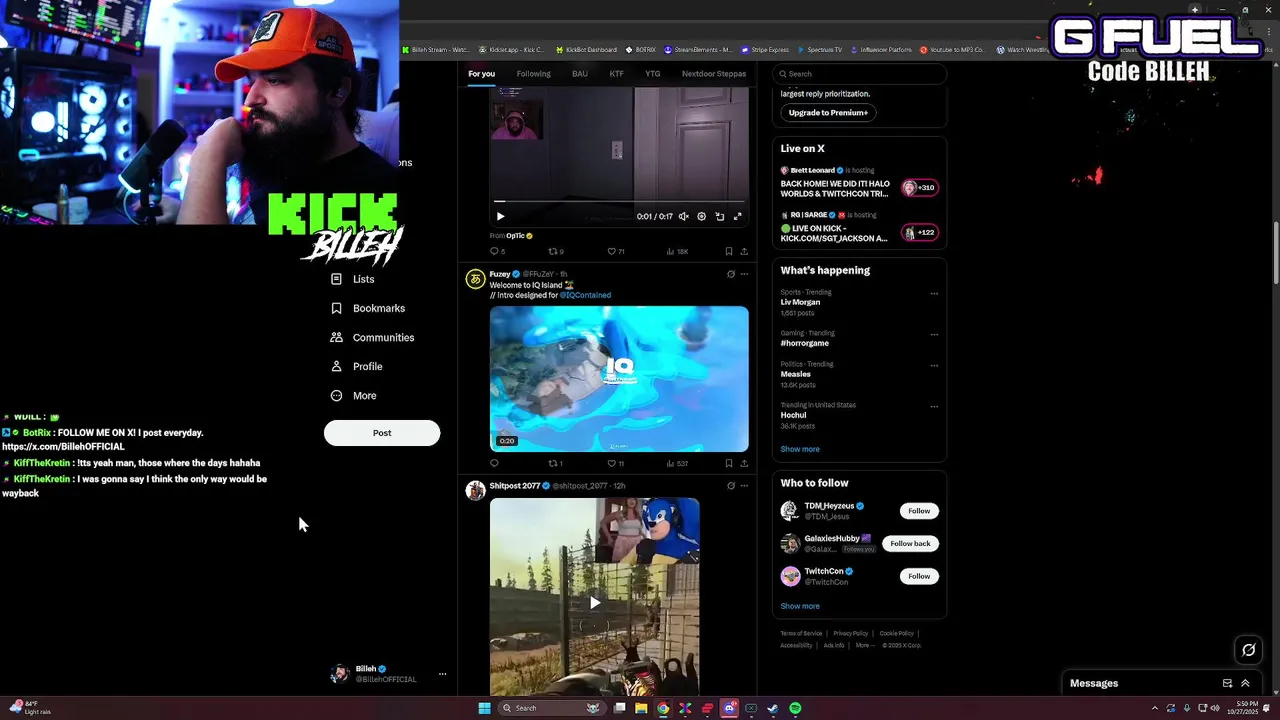The height and width of the screenshot is (720, 1280).
Task: Open Spotify from the taskbar
Action: click(x=795, y=708)
